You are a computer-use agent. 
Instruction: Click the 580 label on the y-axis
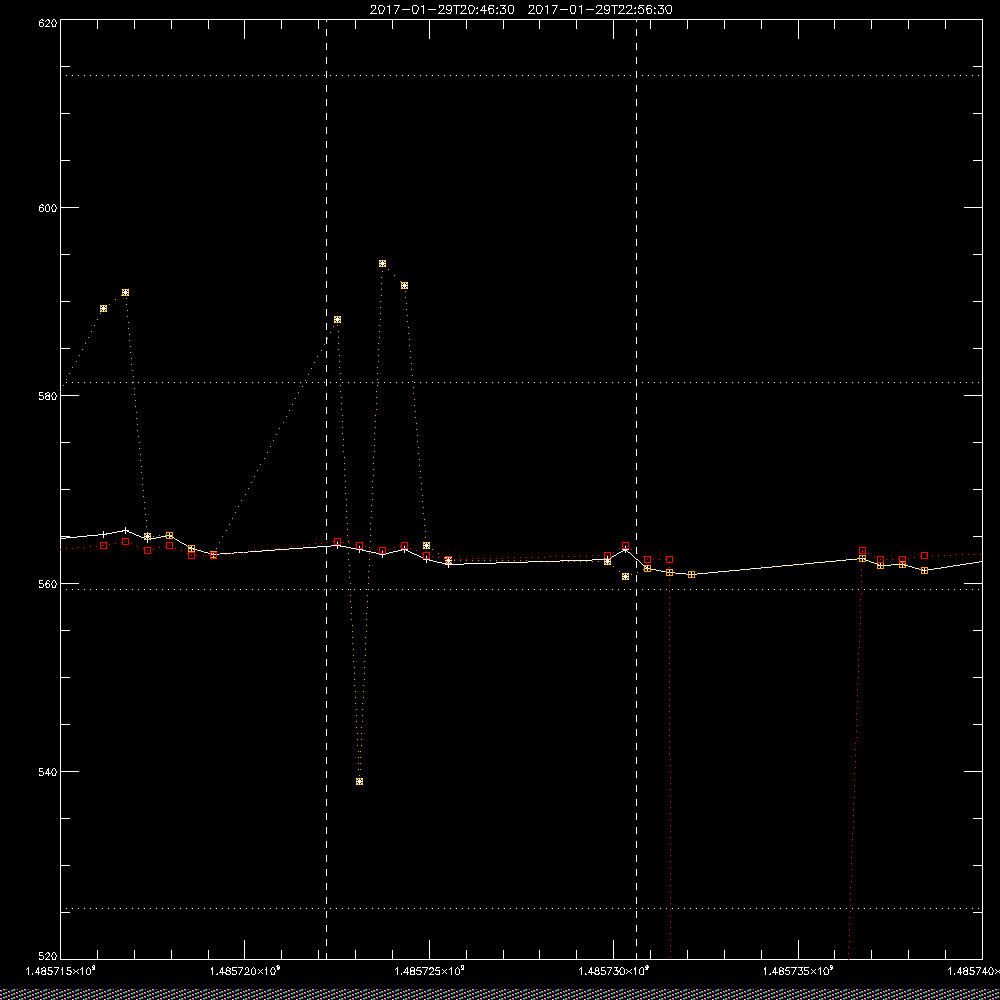pos(48,395)
